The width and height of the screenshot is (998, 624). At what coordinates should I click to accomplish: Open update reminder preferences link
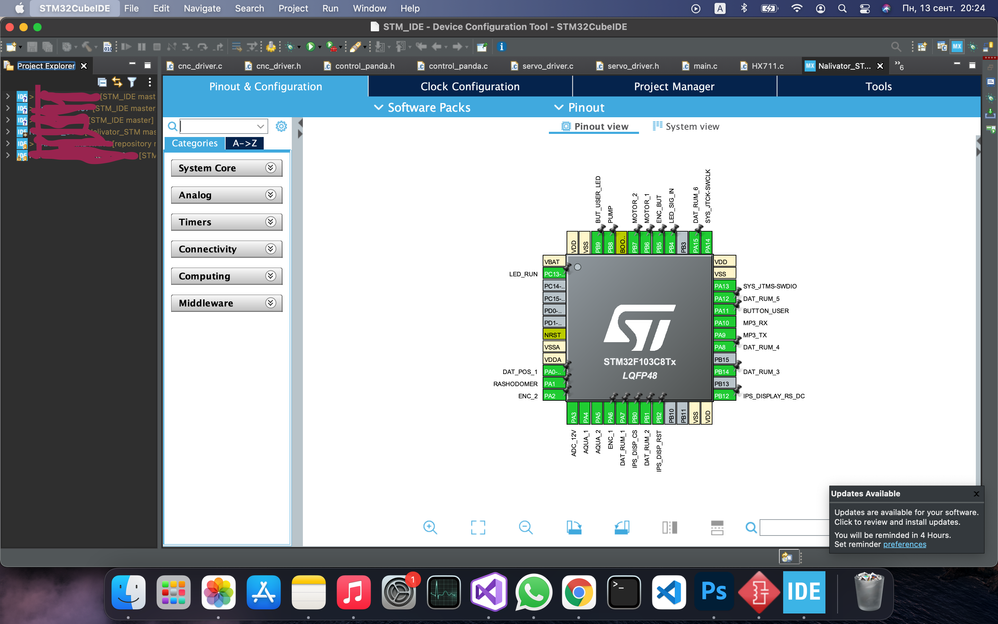(904, 544)
